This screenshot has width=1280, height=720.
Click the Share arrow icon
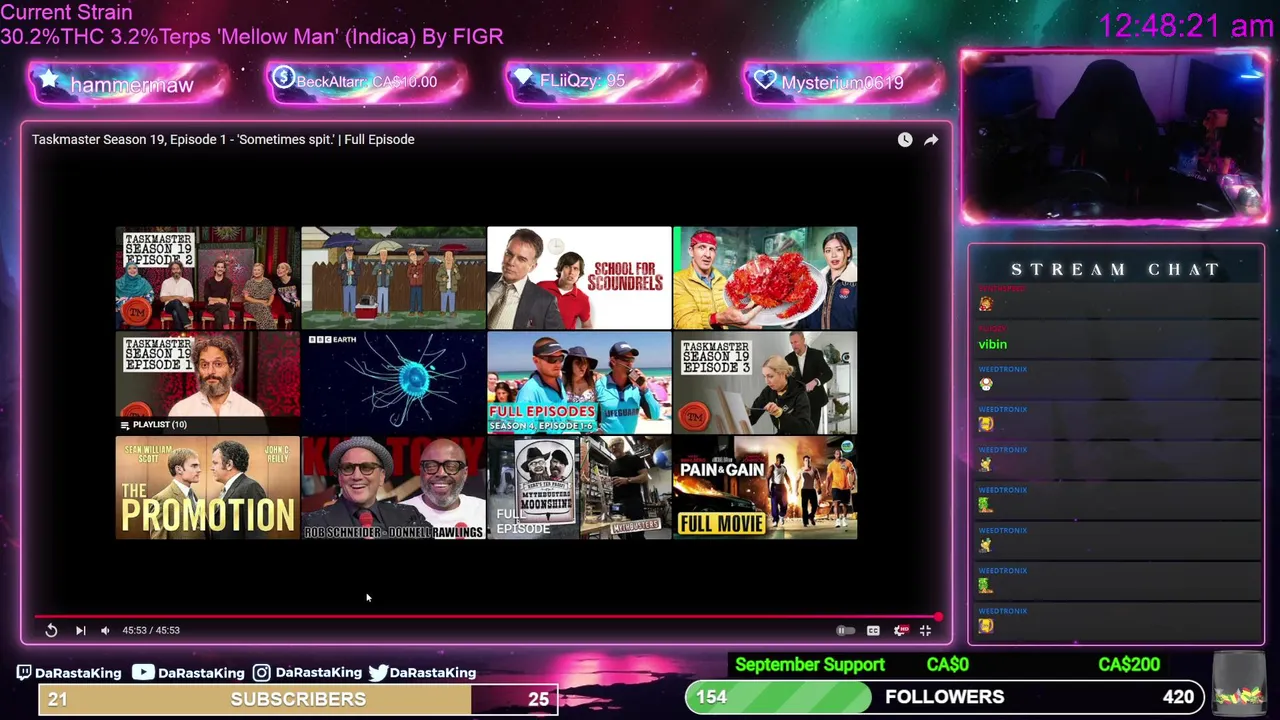point(931,140)
